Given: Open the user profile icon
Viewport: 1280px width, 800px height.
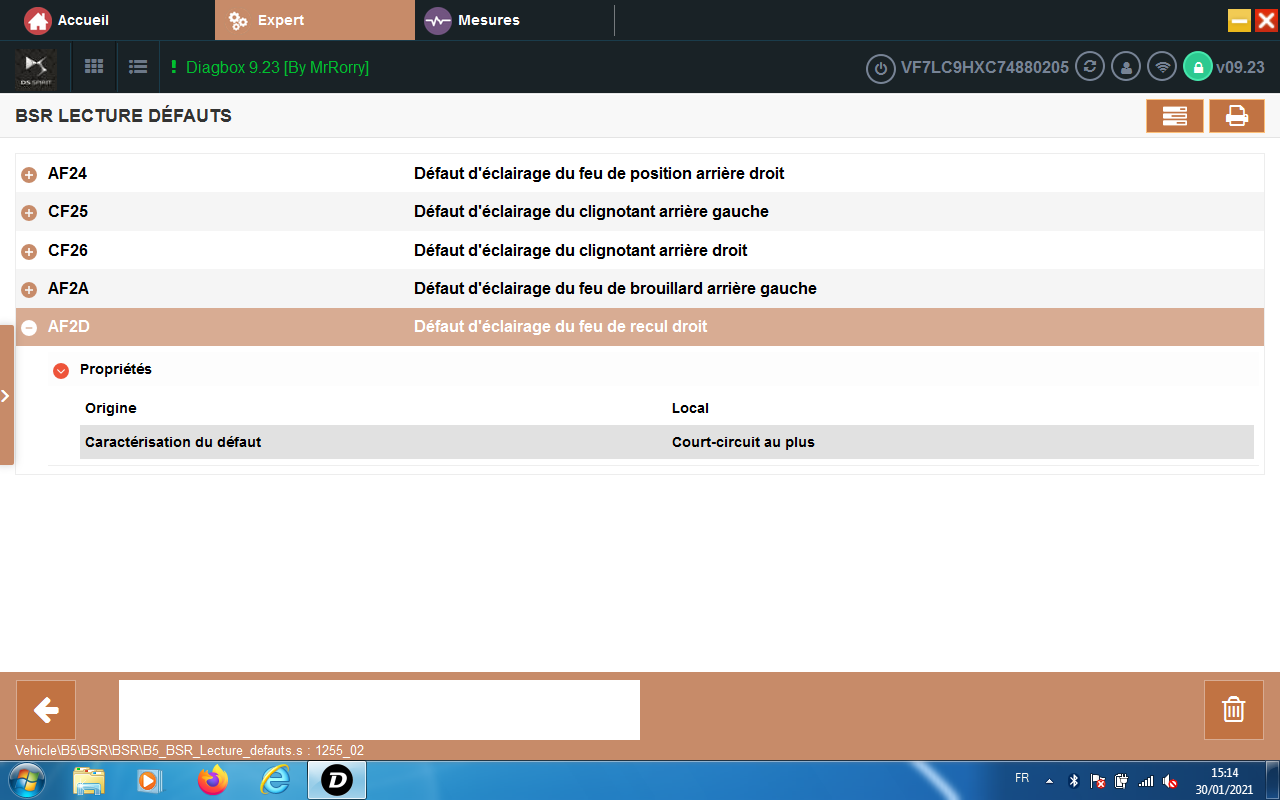Looking at the screenshot, I should point(1126,67).
